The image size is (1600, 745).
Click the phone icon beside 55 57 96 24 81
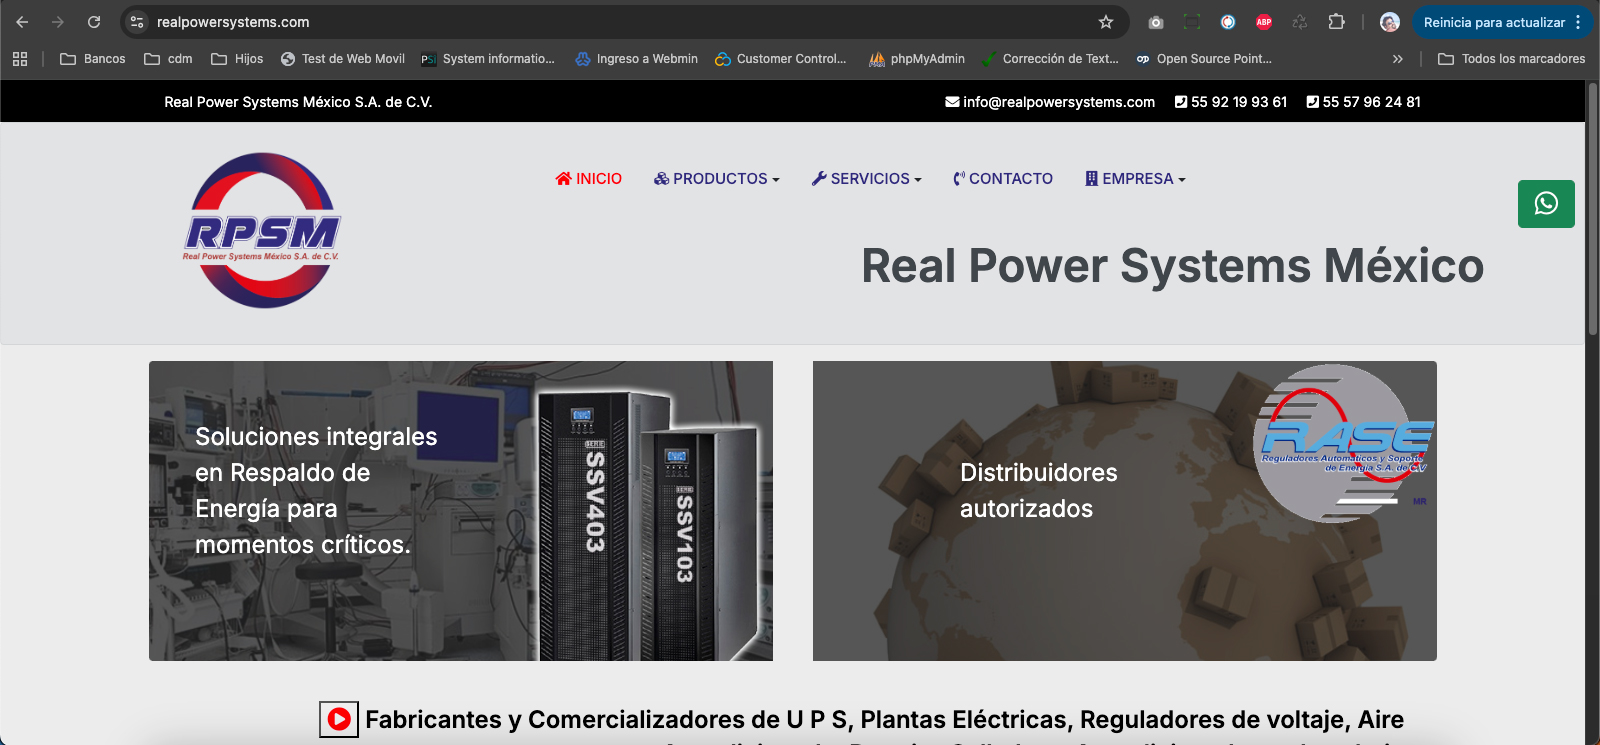coord(1312,102)
